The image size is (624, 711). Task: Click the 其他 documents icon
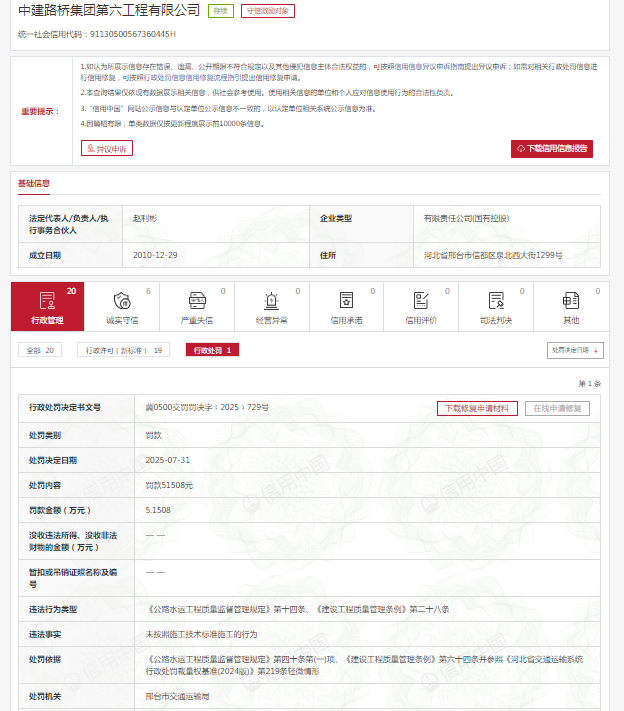coord(571,301)
